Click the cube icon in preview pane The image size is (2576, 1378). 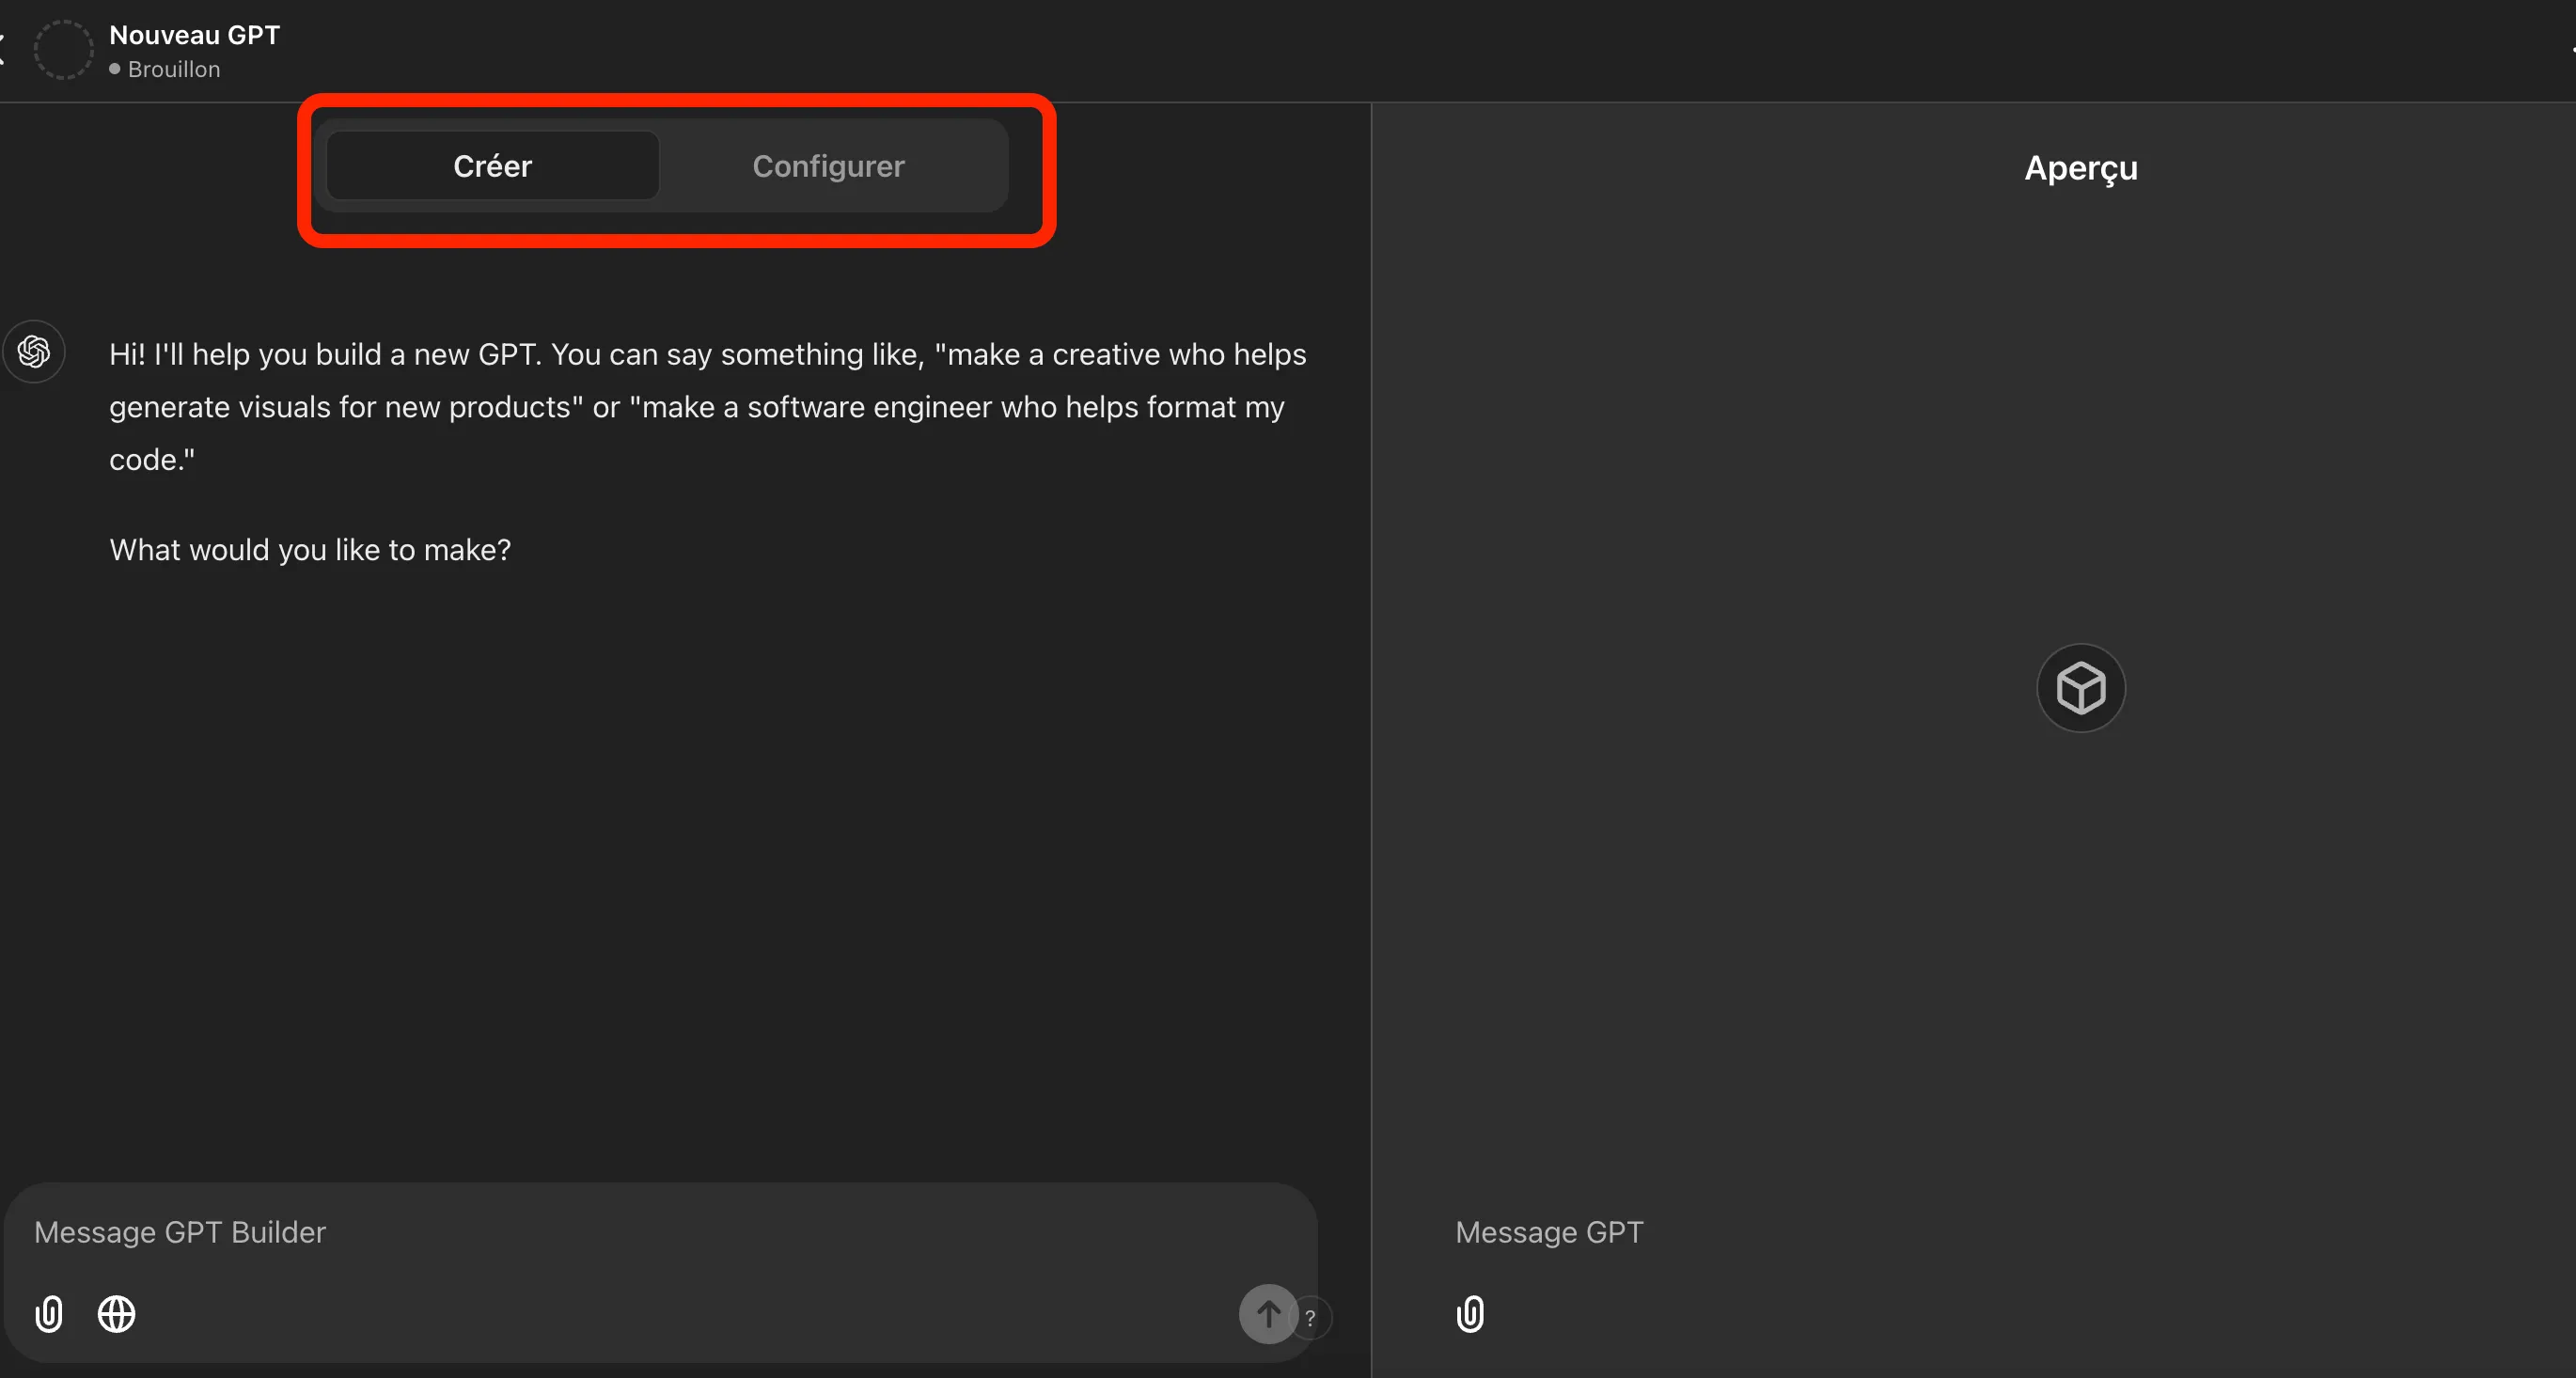click(2080, 688)
